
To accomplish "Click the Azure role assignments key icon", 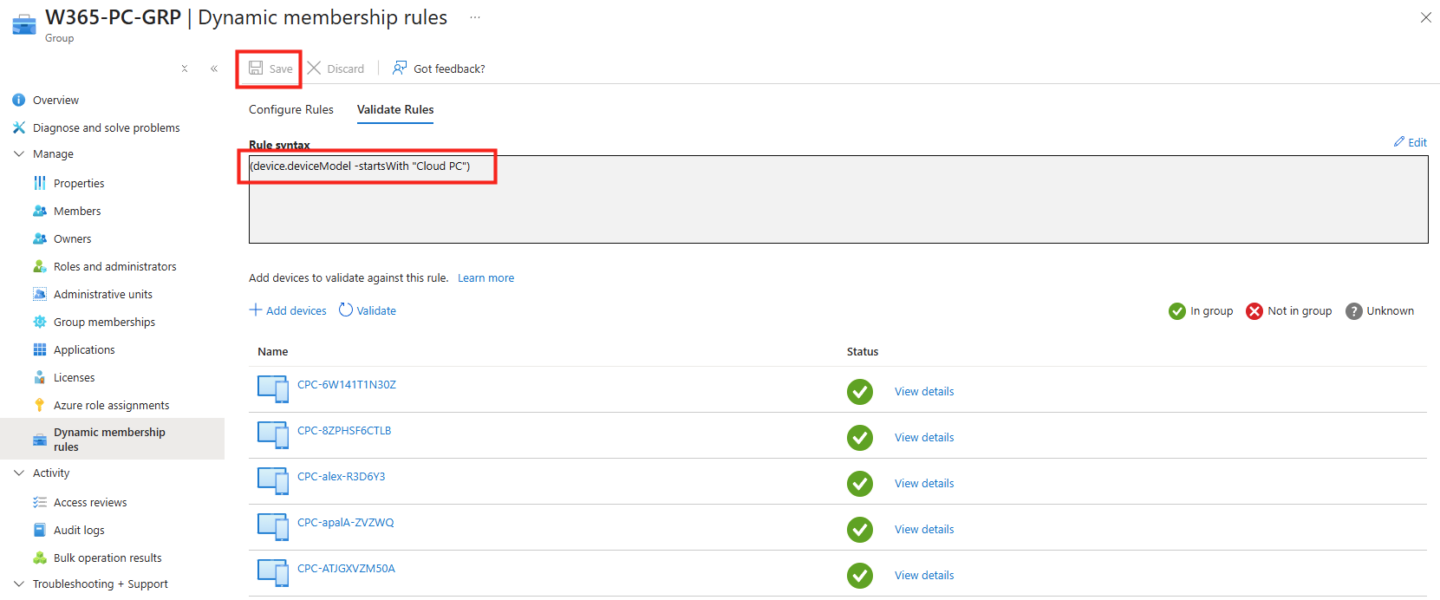I will coord(40,405).
